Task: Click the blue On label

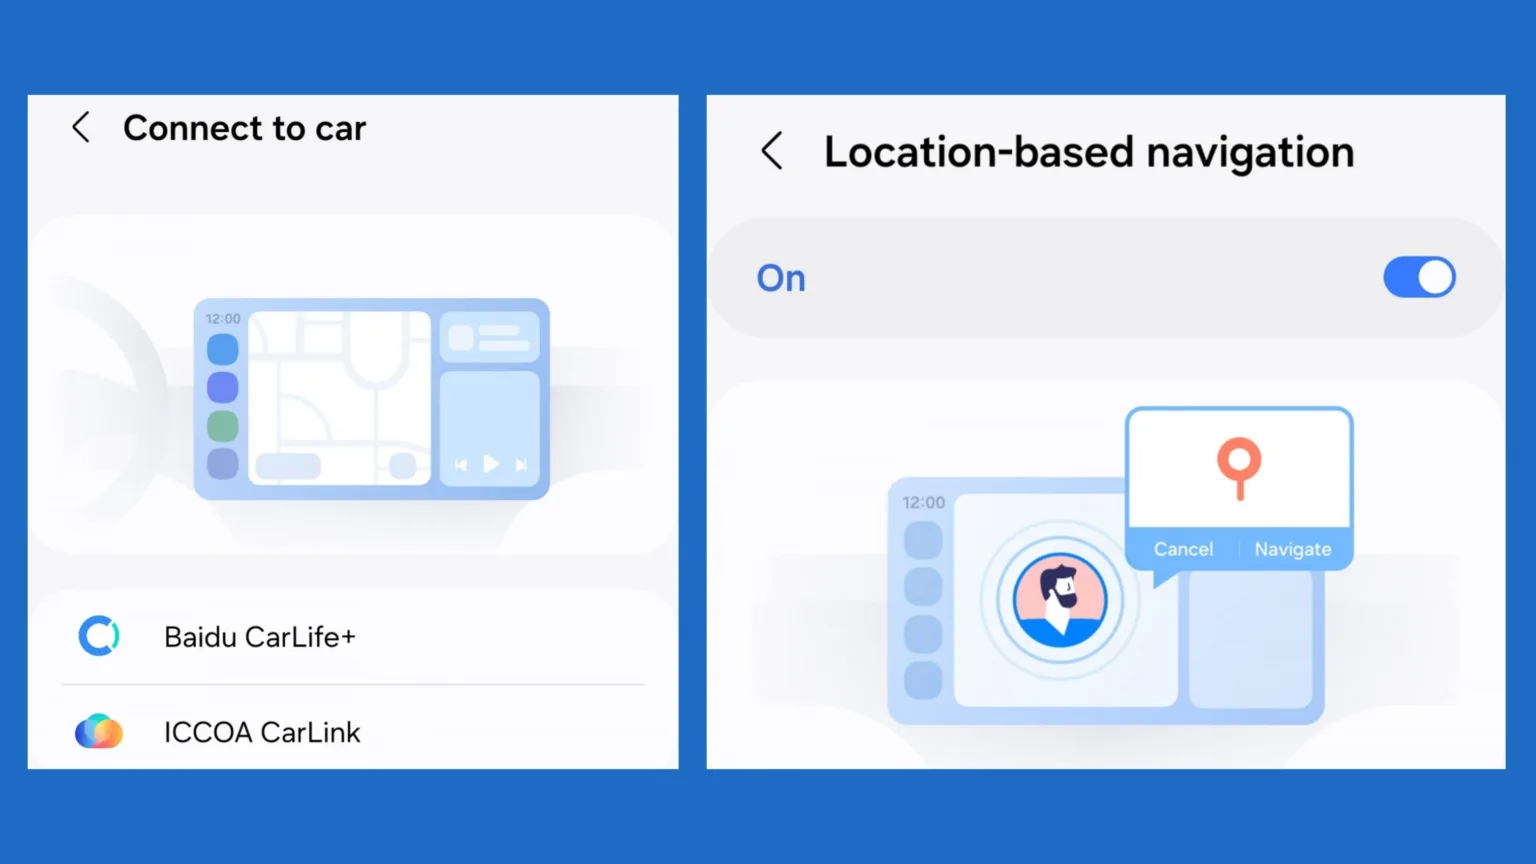Action: (781, 278)
